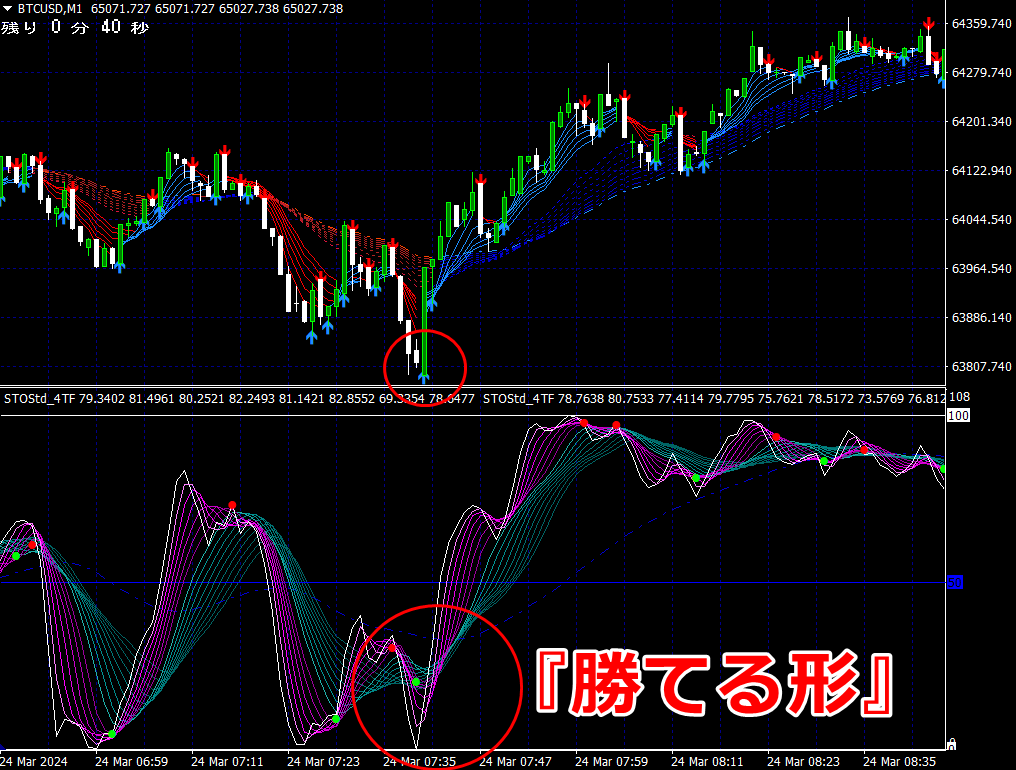Click the blue 50 level label
1016x770 pixels.
click(954, 583)
